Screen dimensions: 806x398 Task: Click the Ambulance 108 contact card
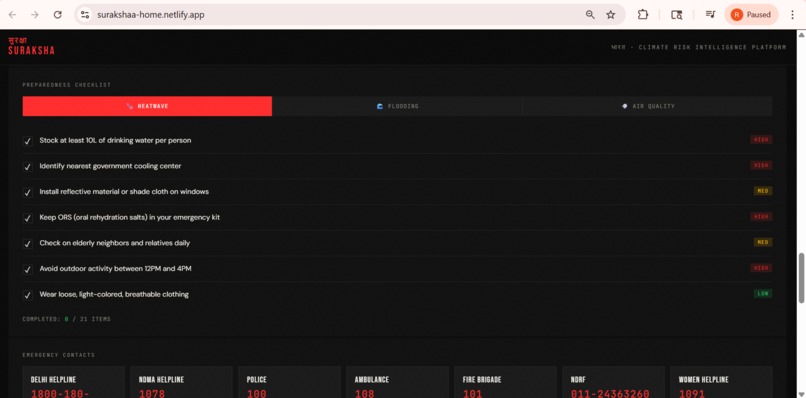point(397,382)
